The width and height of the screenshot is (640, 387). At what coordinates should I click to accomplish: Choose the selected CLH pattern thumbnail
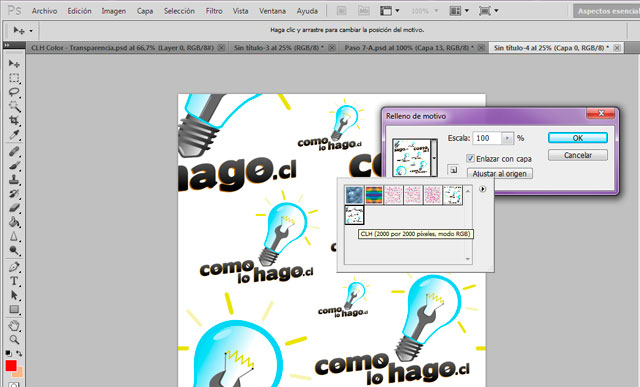point(354,215)
